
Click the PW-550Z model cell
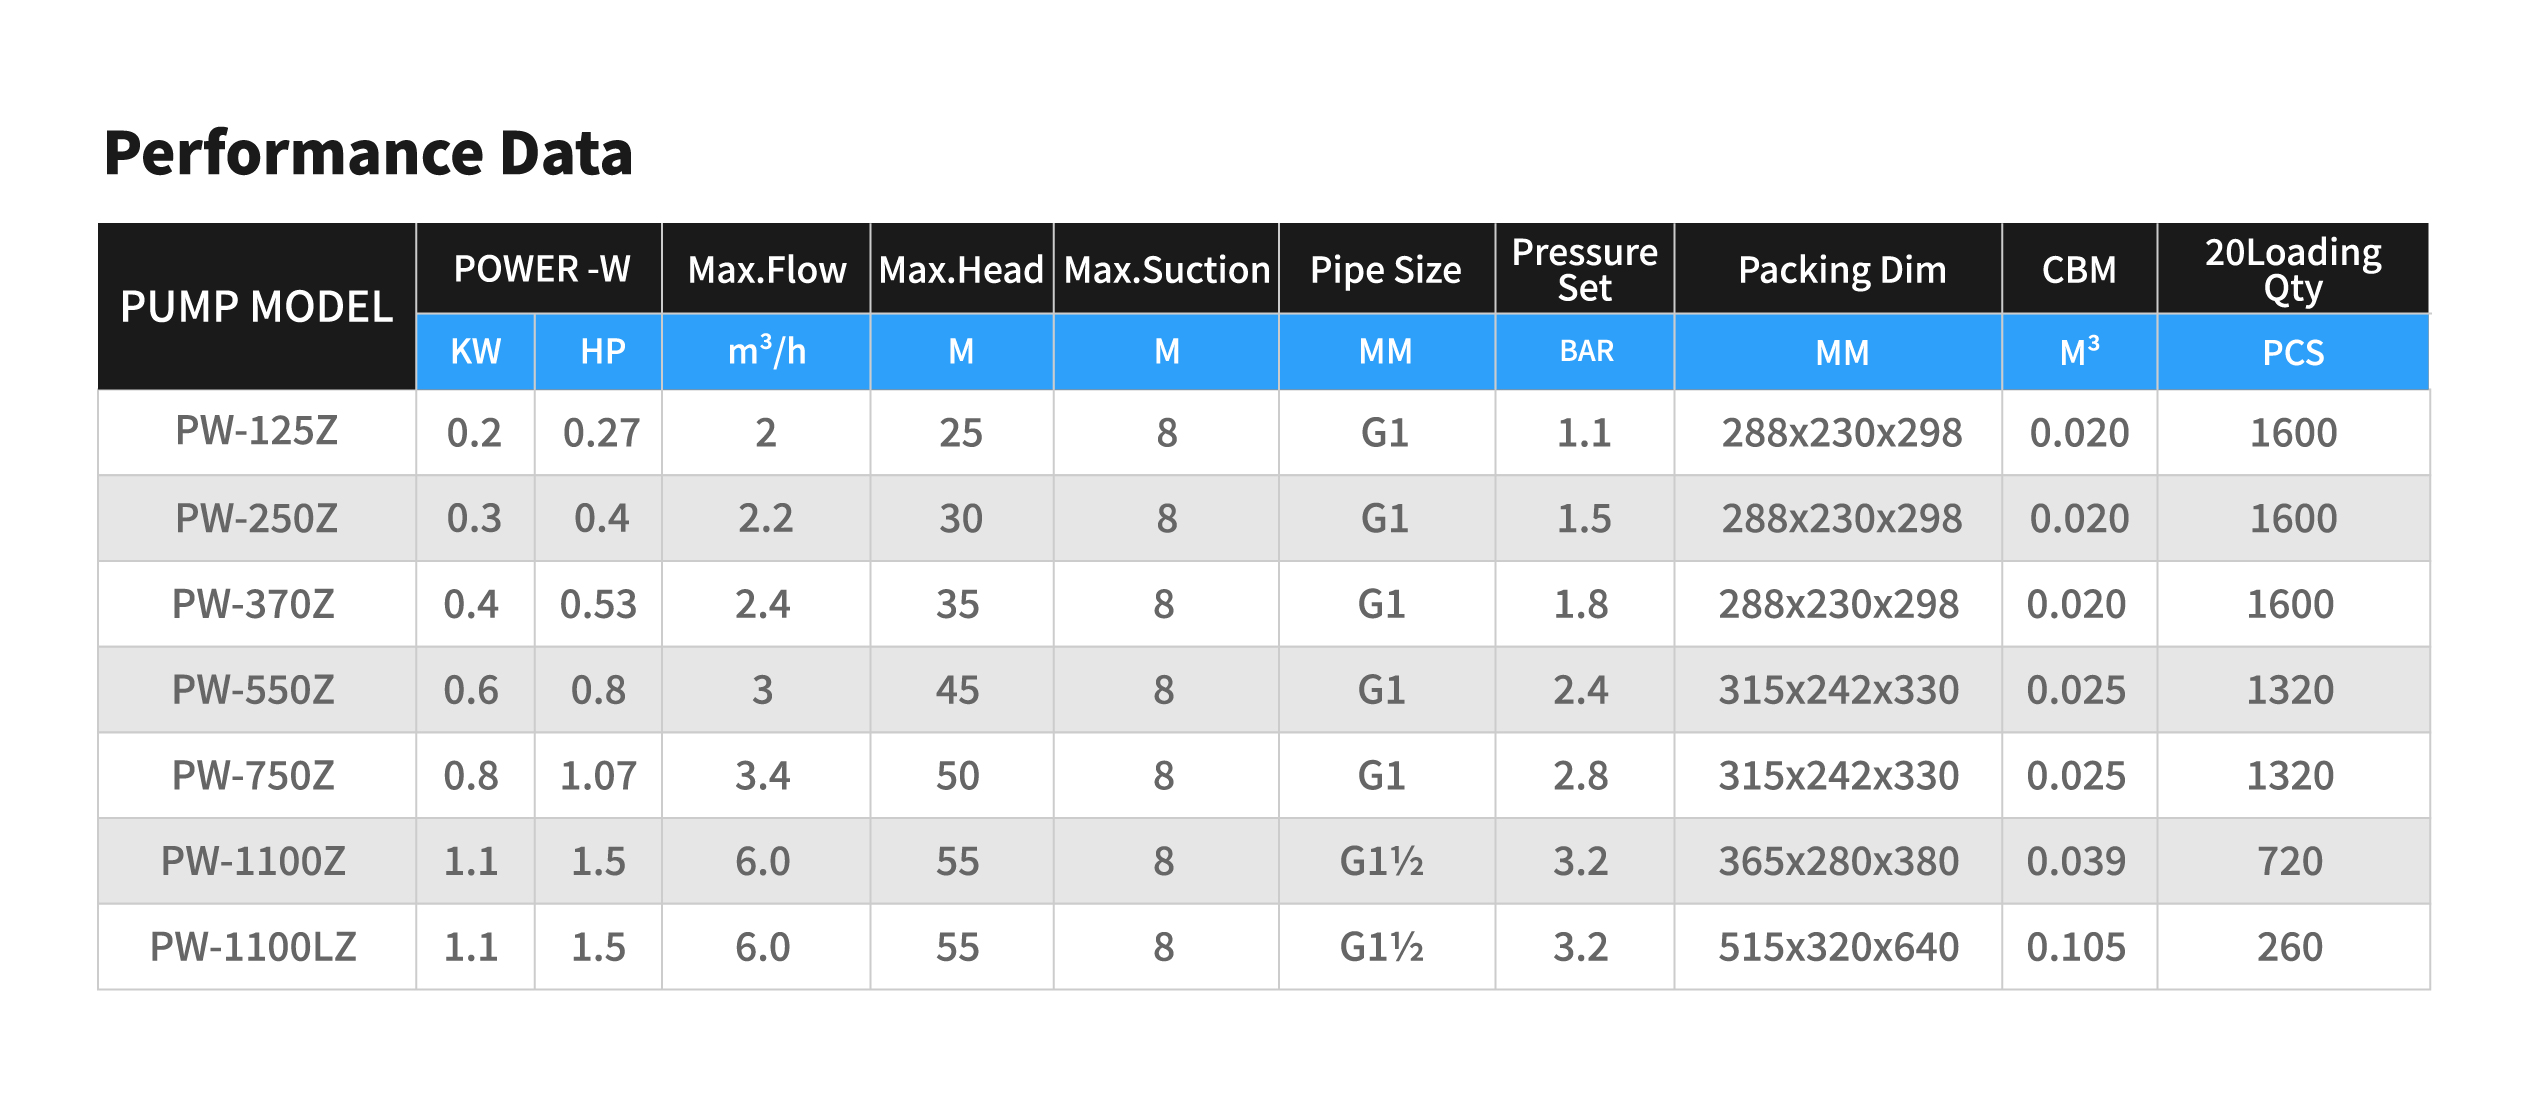tap(257, 690)
